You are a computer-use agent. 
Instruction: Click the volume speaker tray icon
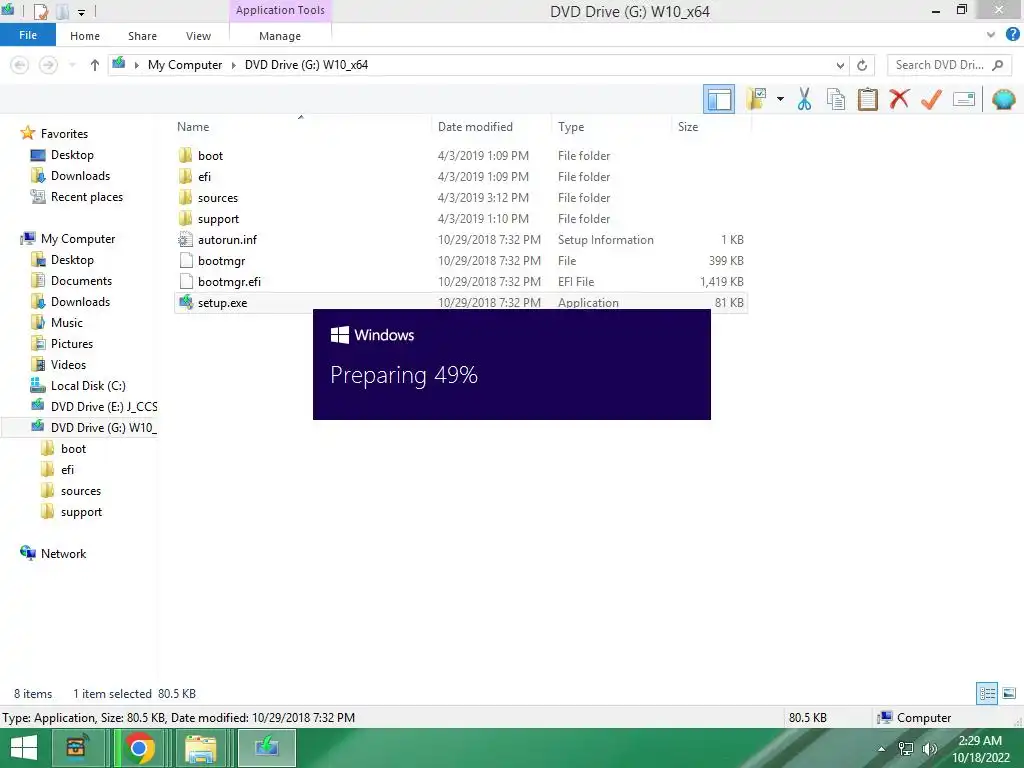(929, 749)
